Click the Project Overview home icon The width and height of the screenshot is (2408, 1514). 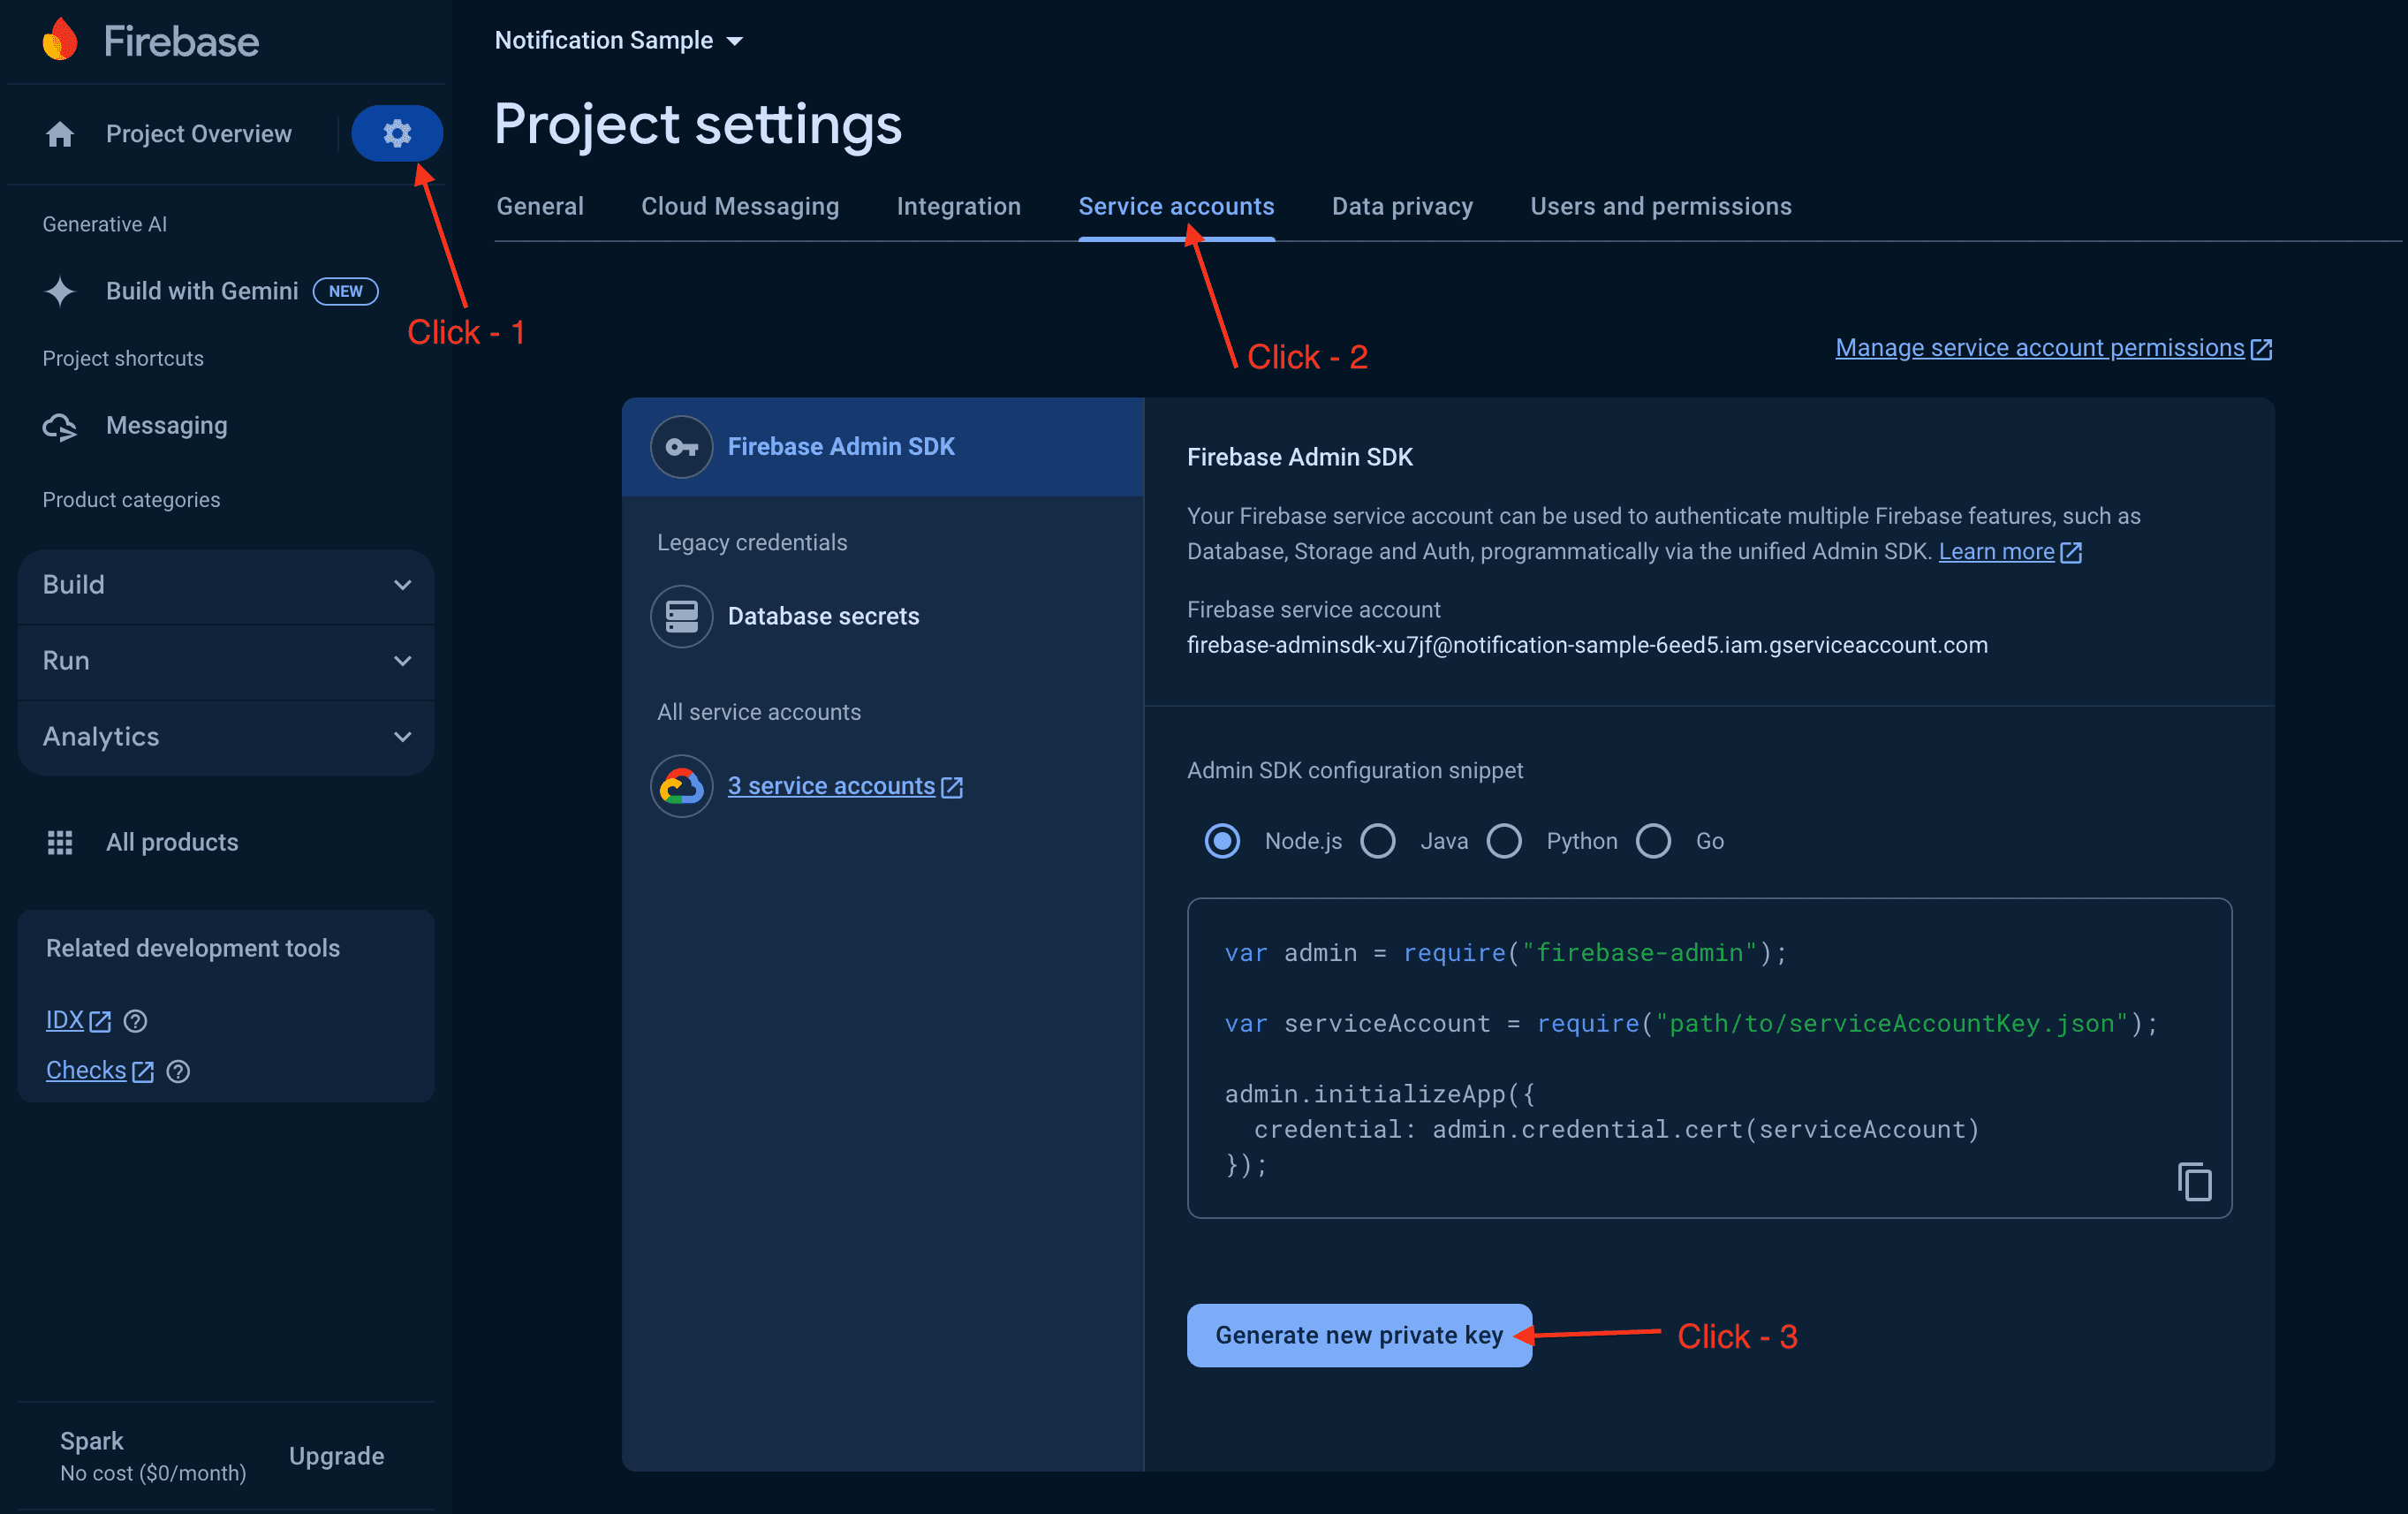click(60, 134)
